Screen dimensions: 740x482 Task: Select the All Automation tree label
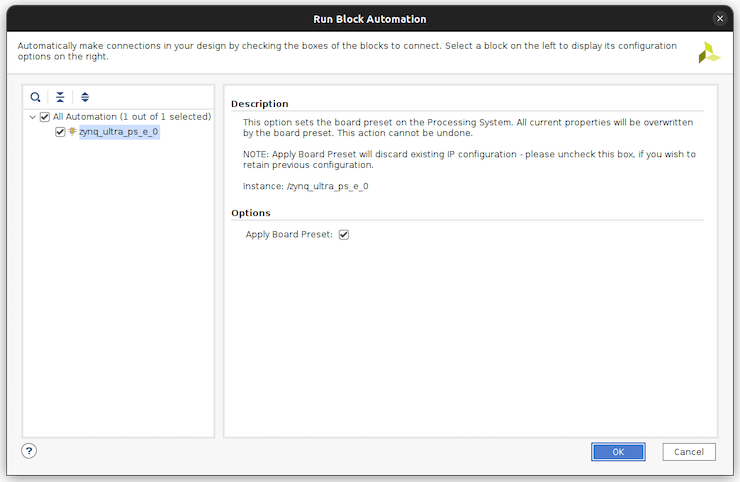click(131, 117)
